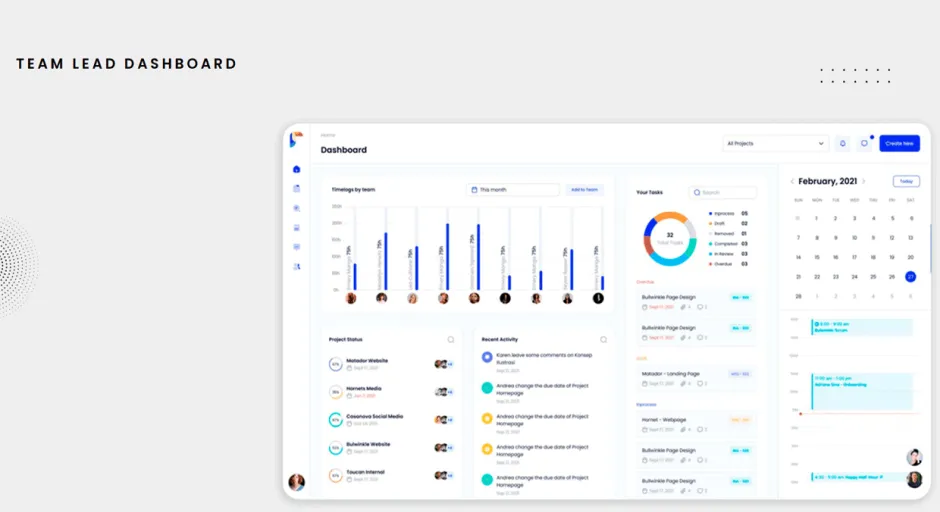Open the This month date filter
940x512 pixels.
click(x=513, y=189)
